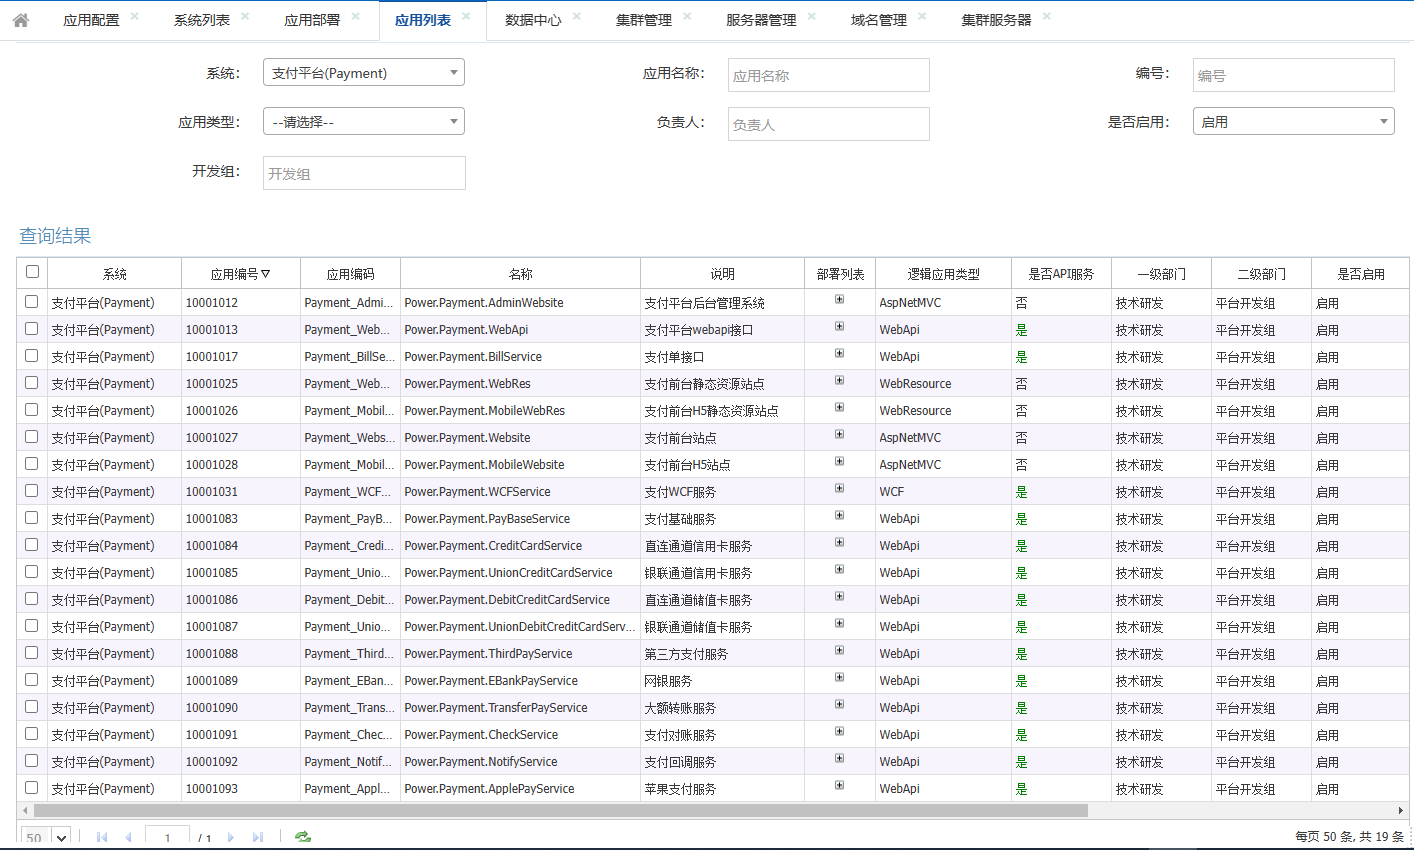
Task: Expand deployment list for Power.Payment.WCFService
Action: pyautogui.click(x=839, y=488)
